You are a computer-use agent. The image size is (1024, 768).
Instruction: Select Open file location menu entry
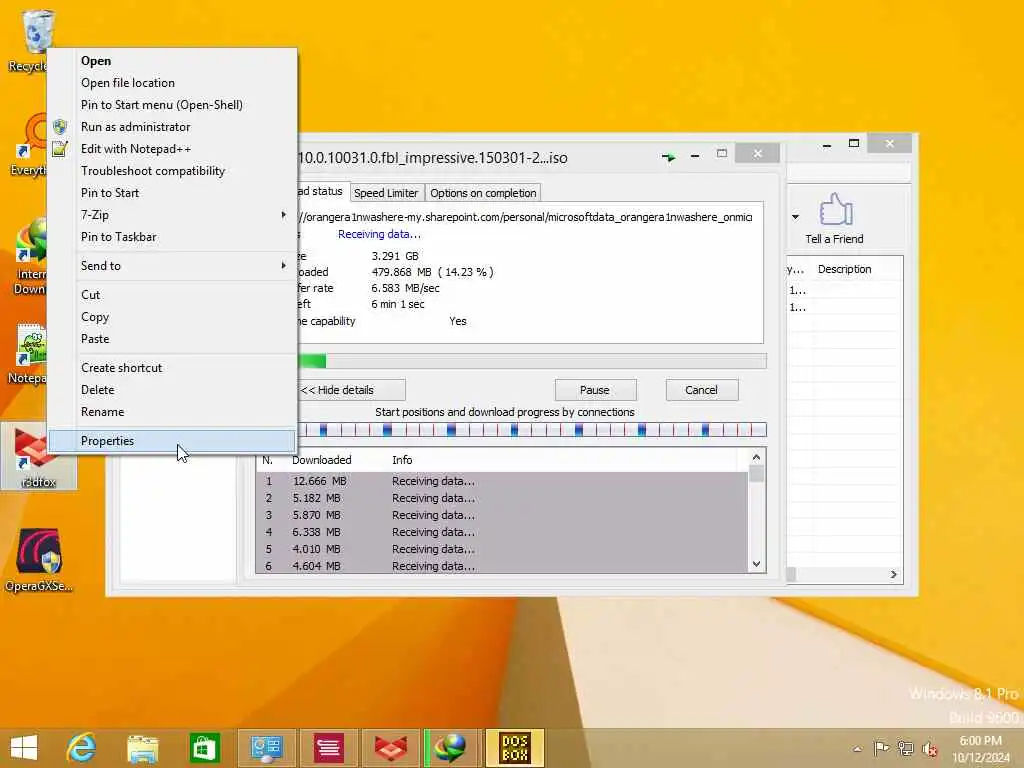point(172,83)
